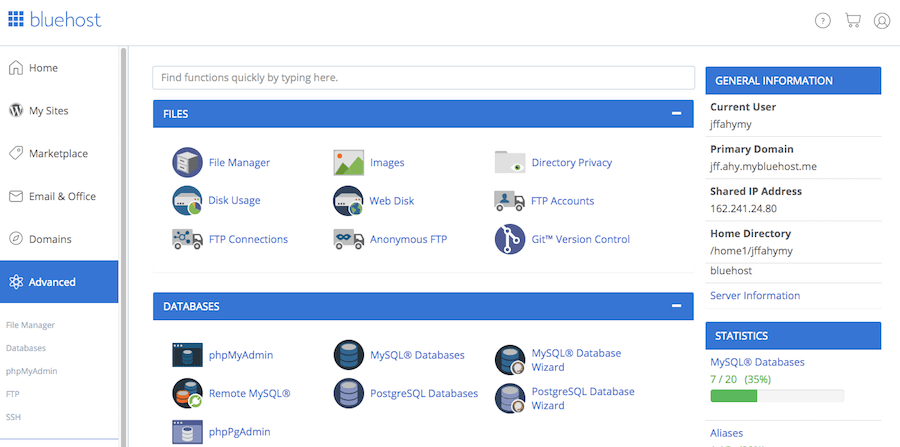Click the sidebar vertical scrollbar
The width and height of the screenshot is (900, 447).
pyautogui.click(x=123, y=247)
